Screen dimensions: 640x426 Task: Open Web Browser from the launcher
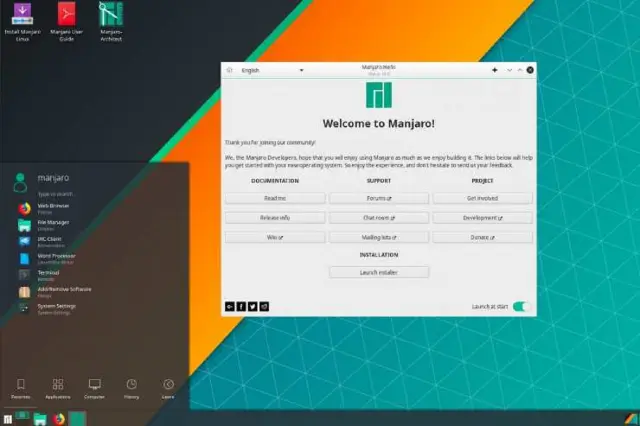(x=48, y=208)
